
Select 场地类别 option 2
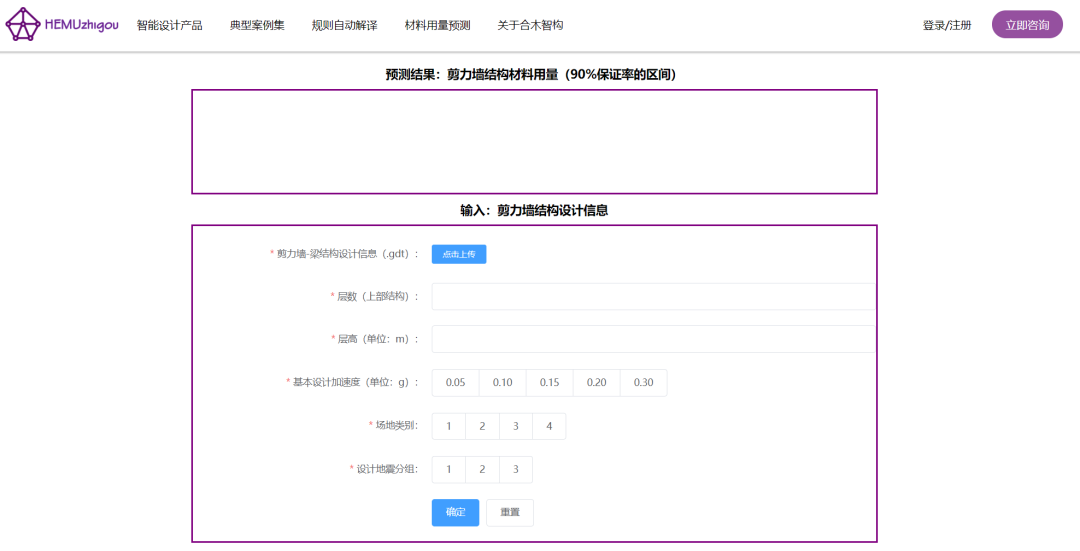482,426
